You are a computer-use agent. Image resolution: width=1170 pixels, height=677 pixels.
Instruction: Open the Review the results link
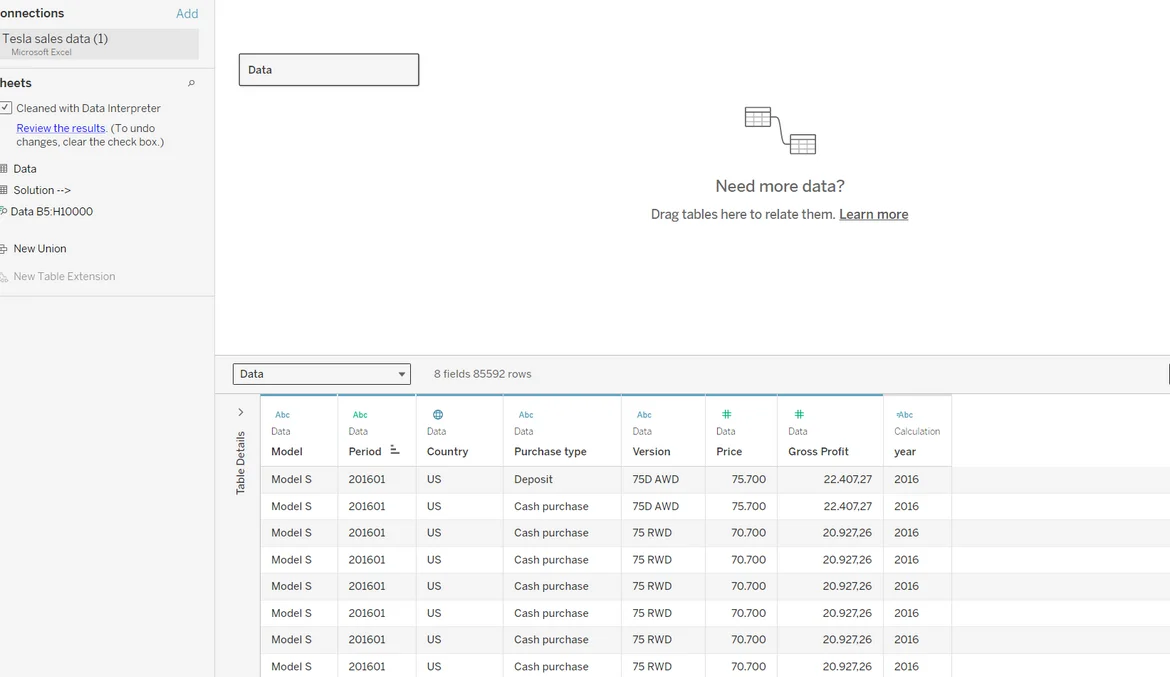(x=60, y=128)
